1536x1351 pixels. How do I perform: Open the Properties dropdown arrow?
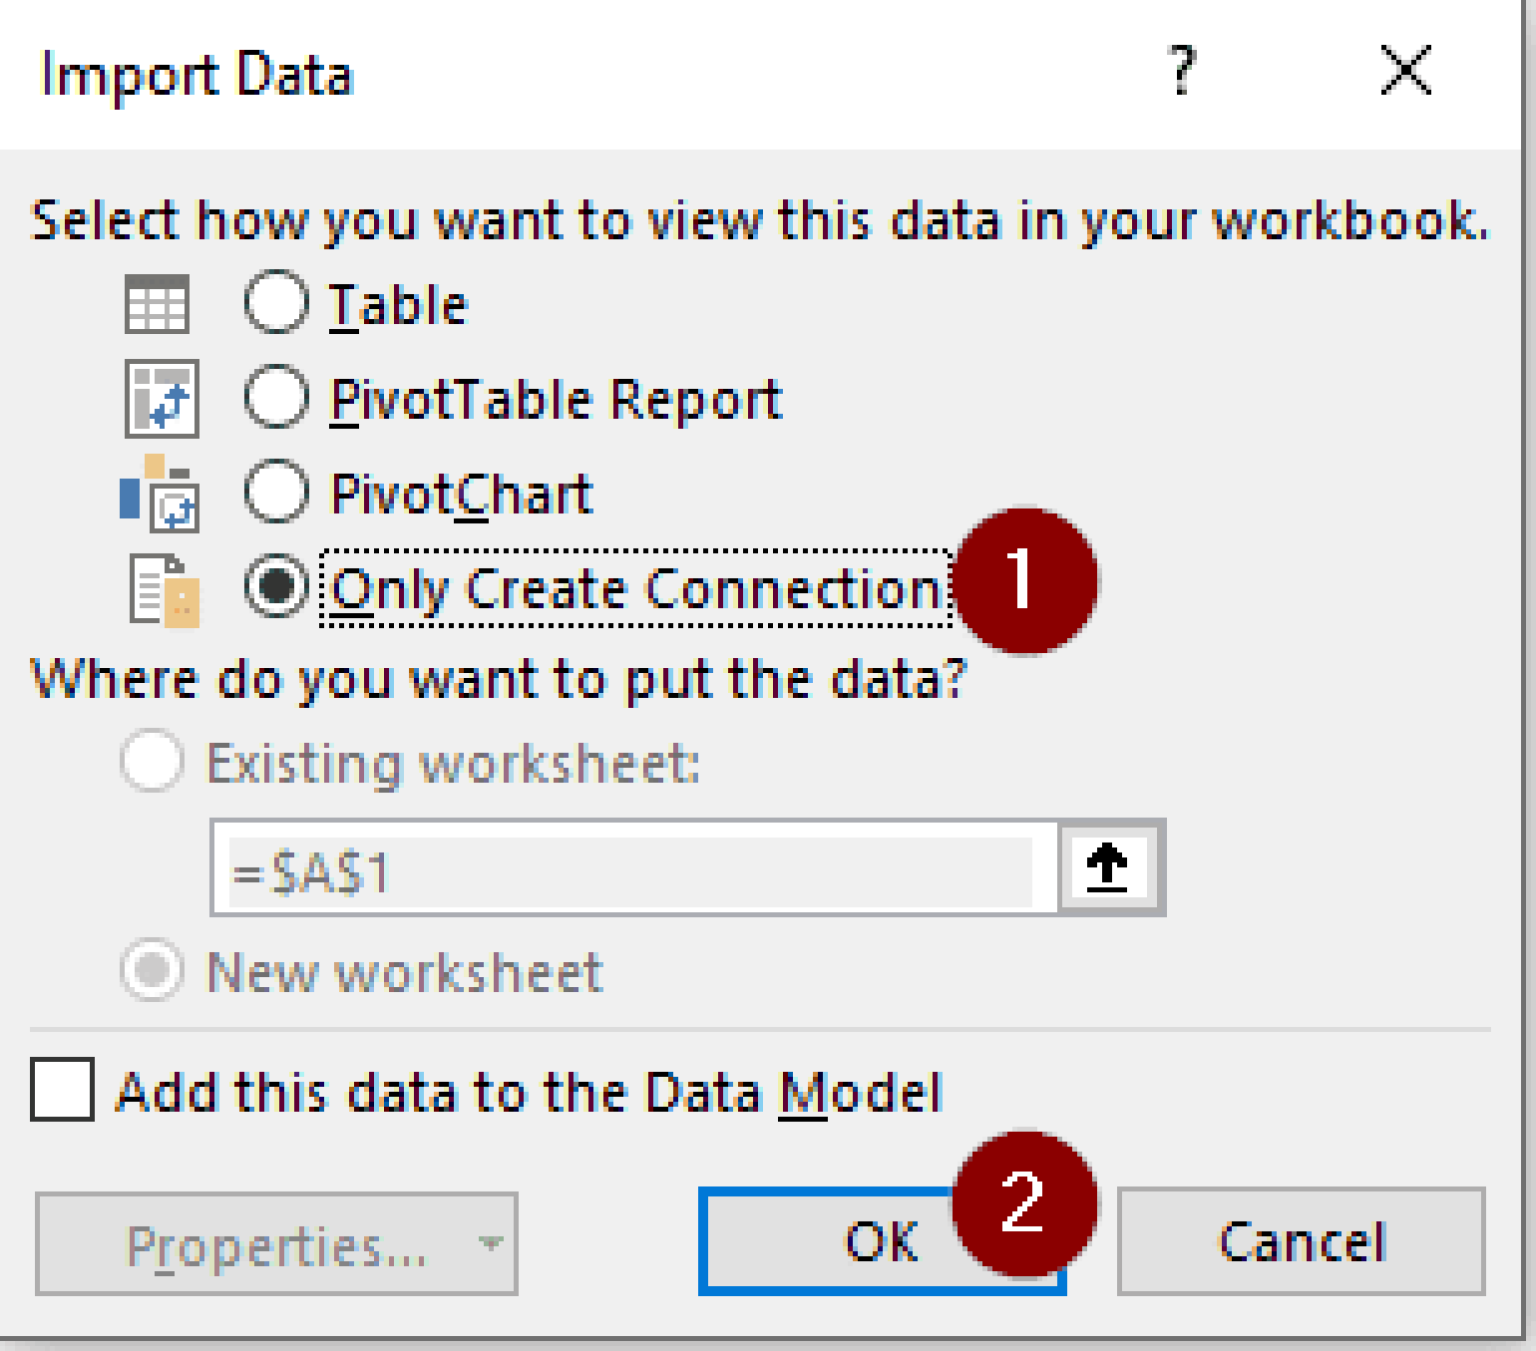point(488,1243)
